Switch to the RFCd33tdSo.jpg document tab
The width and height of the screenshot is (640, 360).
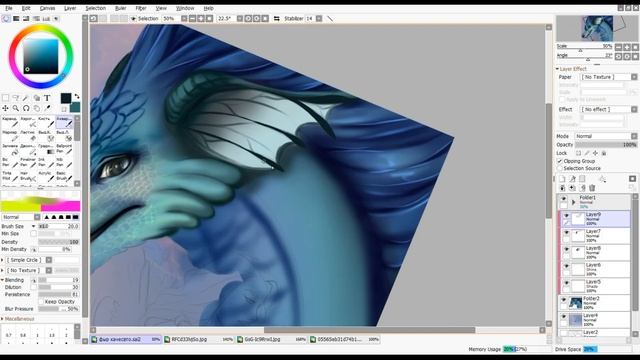(199, 340)
